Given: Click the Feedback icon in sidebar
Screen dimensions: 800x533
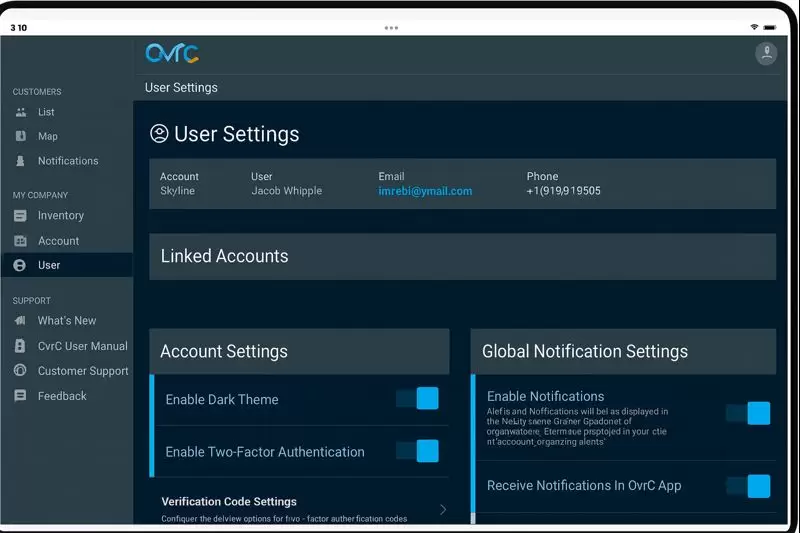Looking at the screenshot, I should click(21, 396).
